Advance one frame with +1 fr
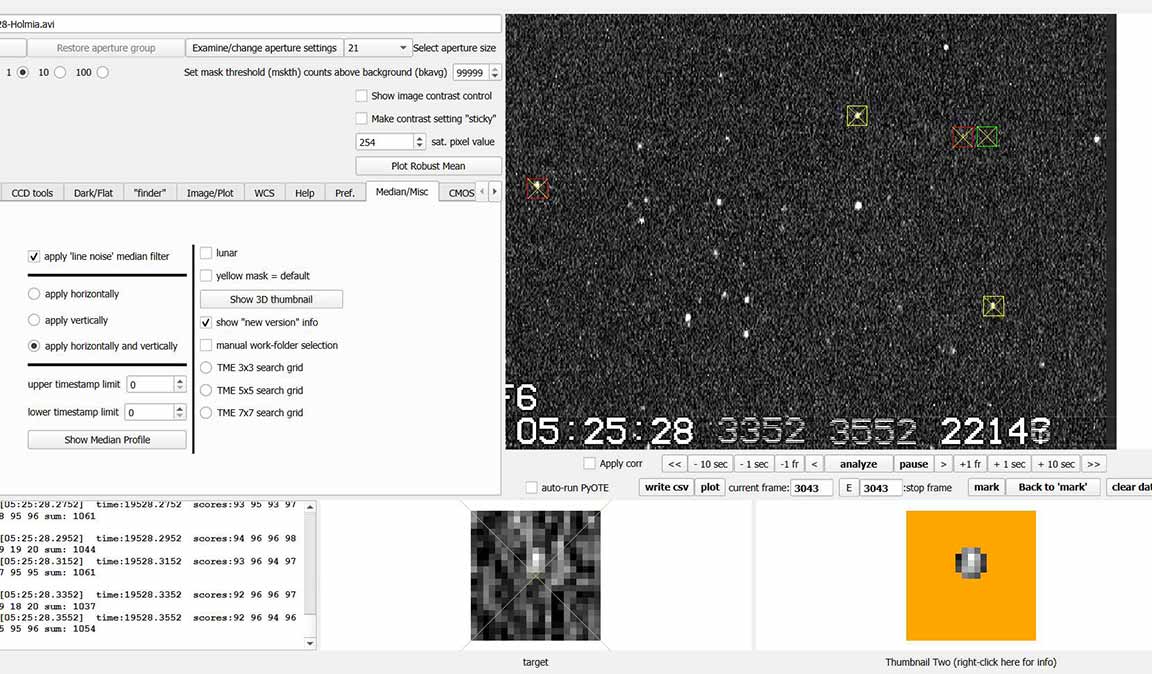 tap(970, 464)
